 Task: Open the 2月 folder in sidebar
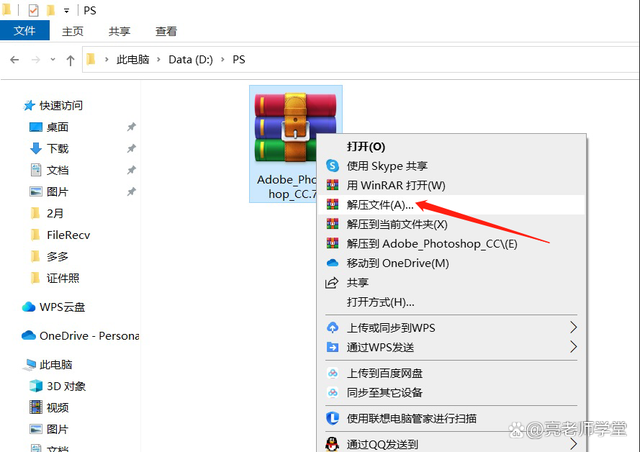[55, 213]
